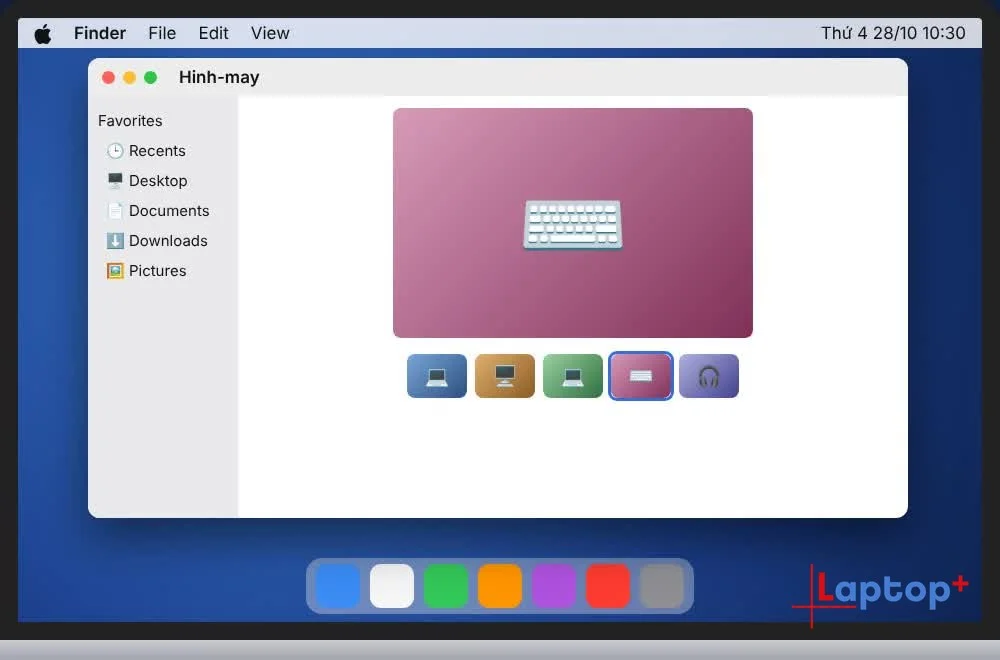Maximize the Hinh-may window
Viewport: 1000px width, 660px height.
(x=151, y=77)
